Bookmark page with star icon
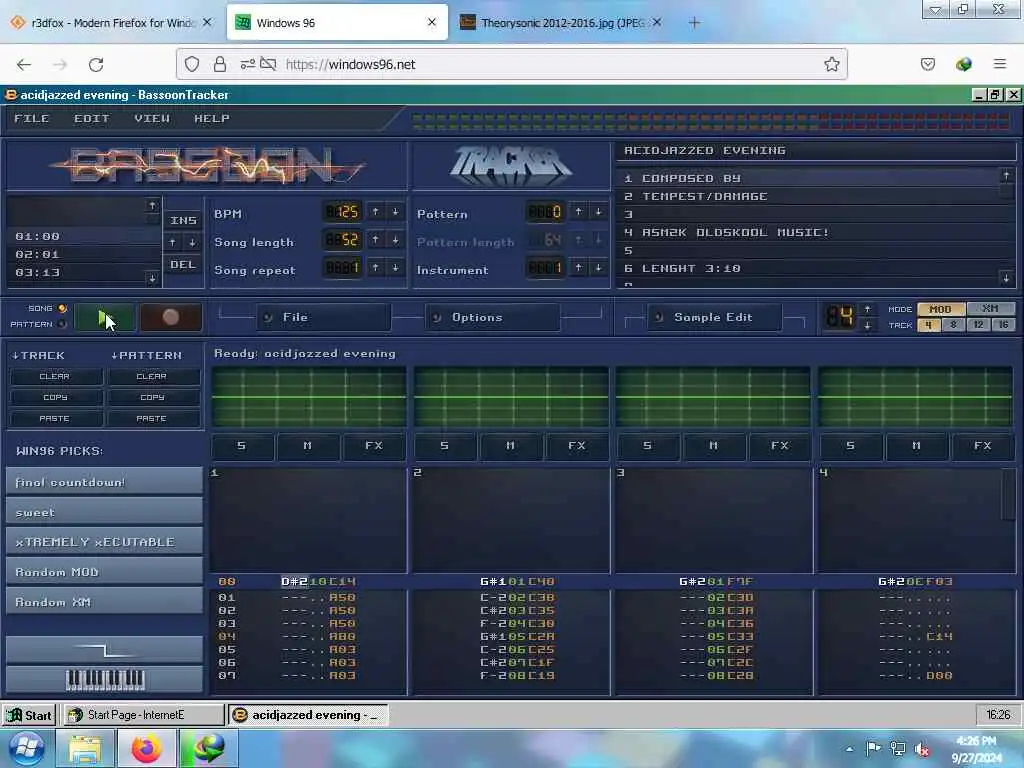 click(831, 64)
